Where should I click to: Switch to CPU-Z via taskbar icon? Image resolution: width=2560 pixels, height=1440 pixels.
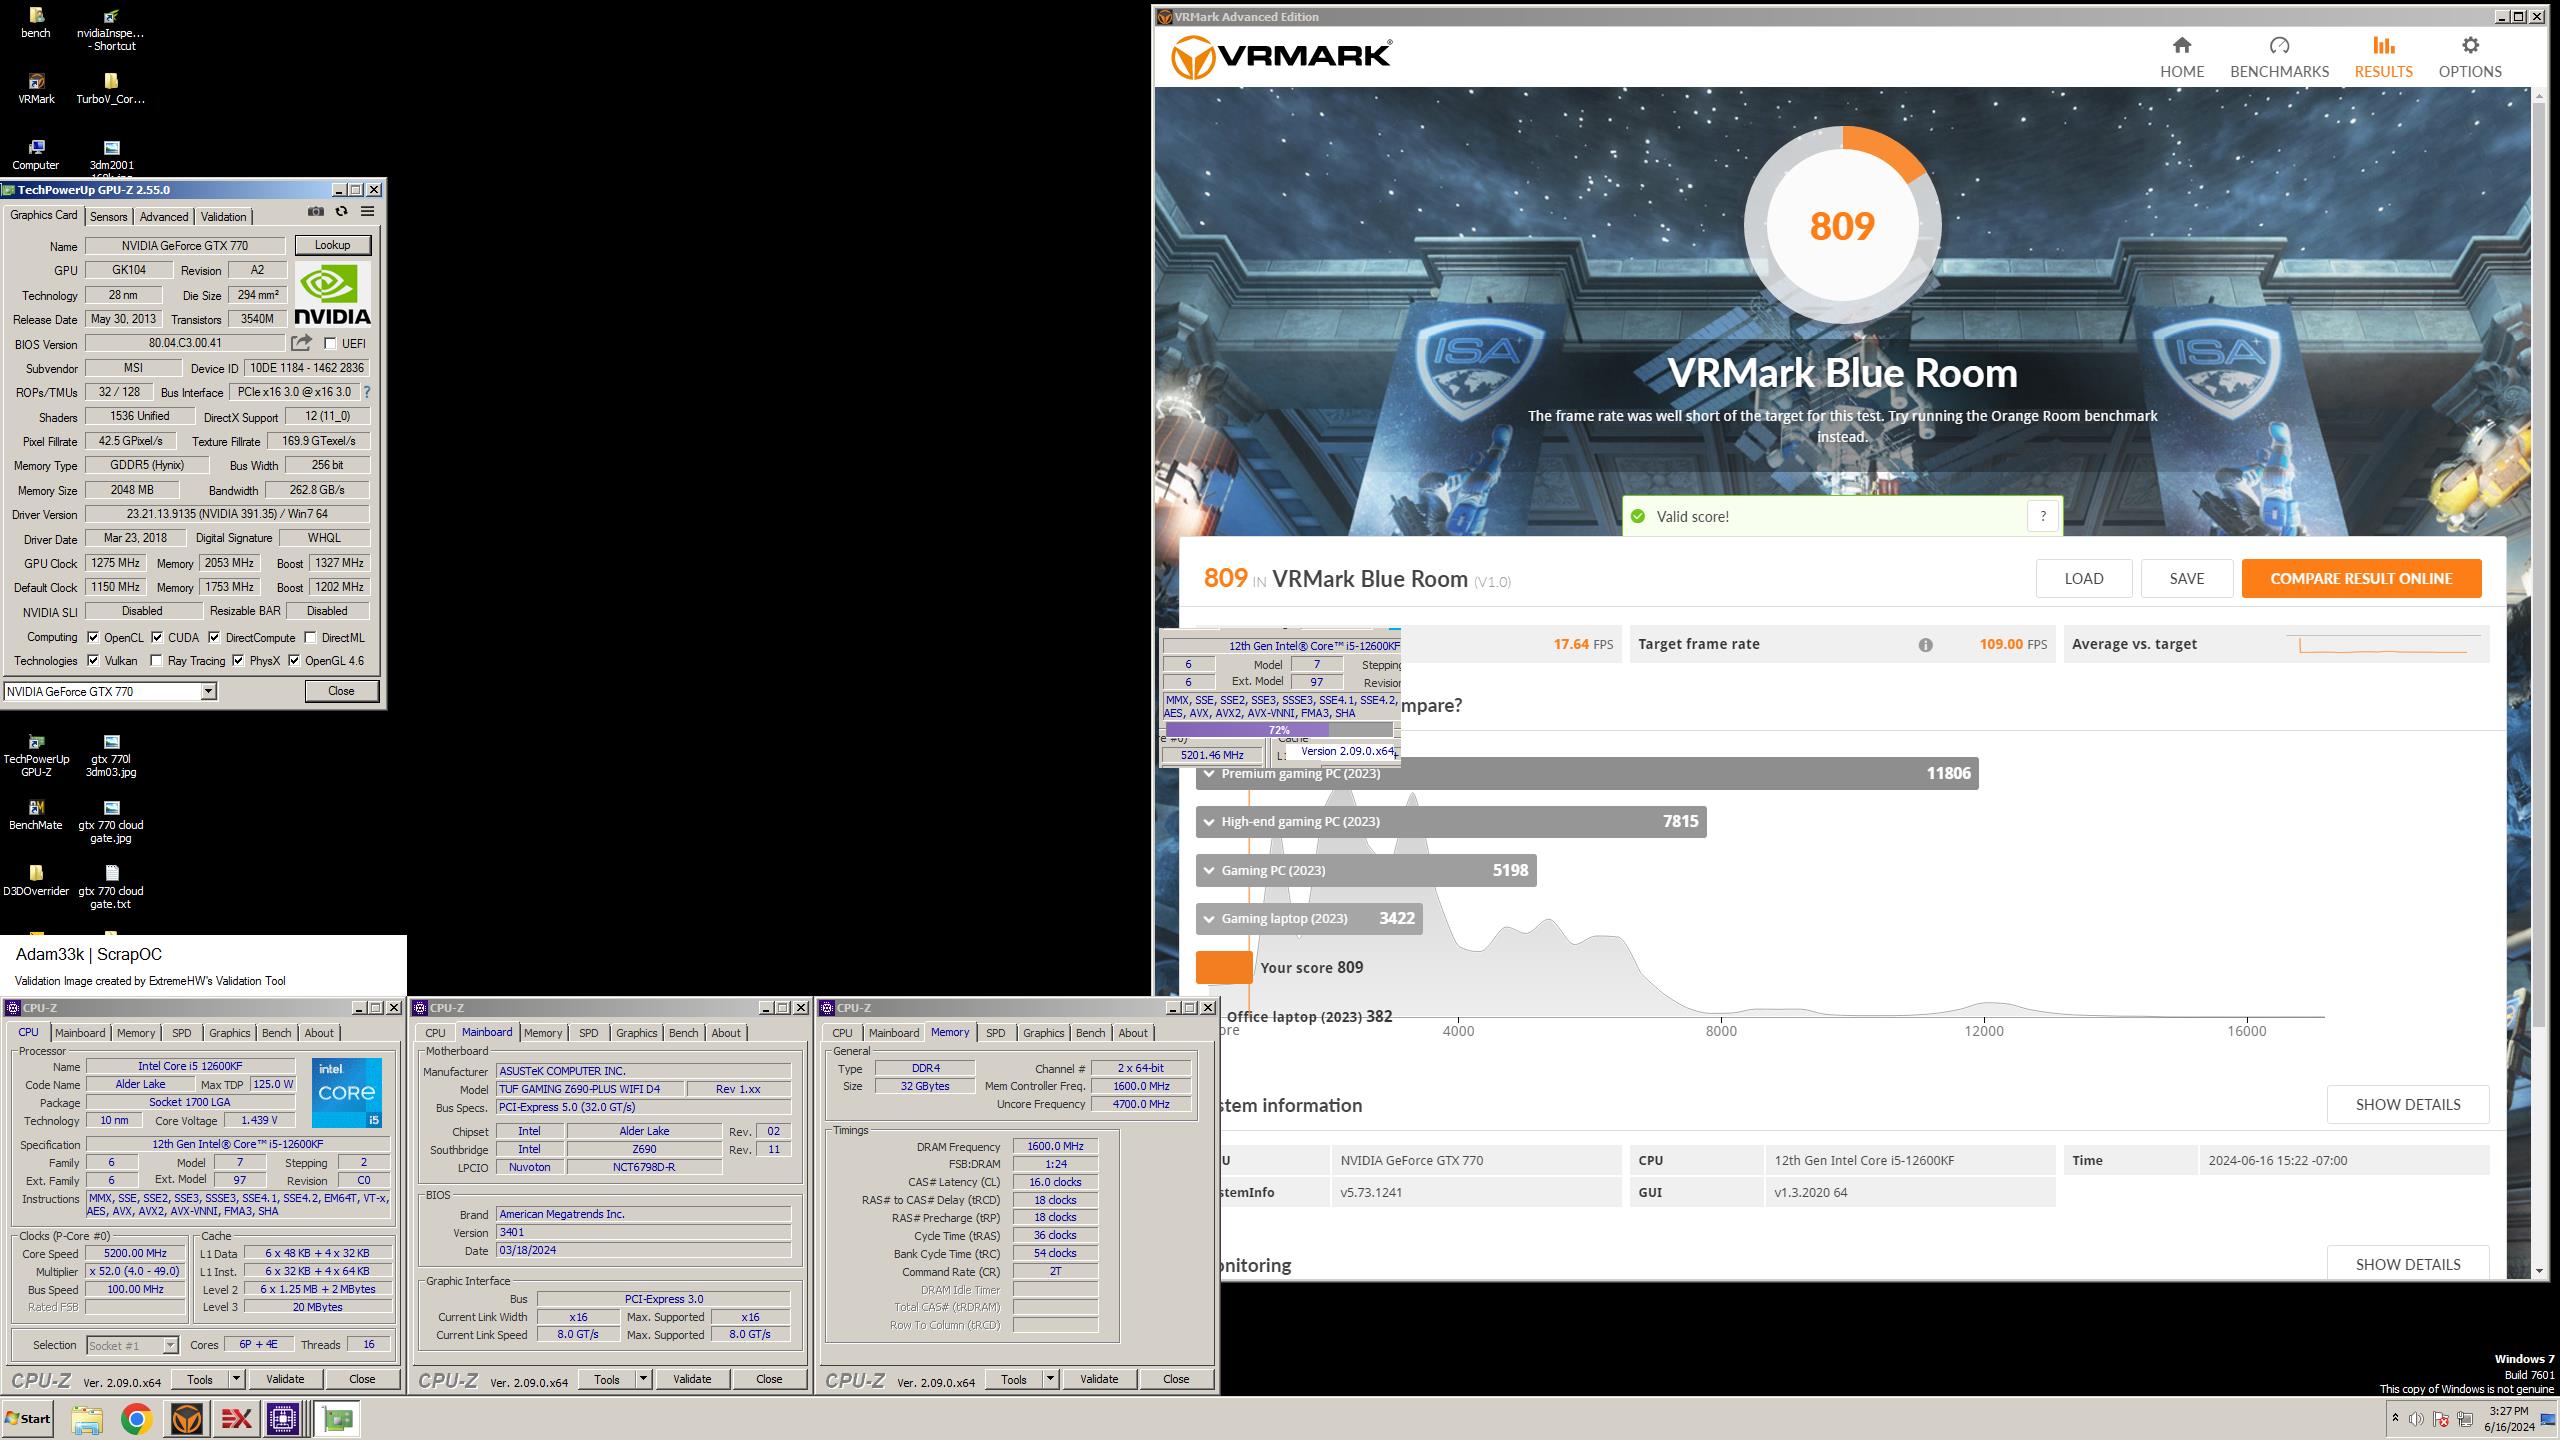tap(284, 1419)
